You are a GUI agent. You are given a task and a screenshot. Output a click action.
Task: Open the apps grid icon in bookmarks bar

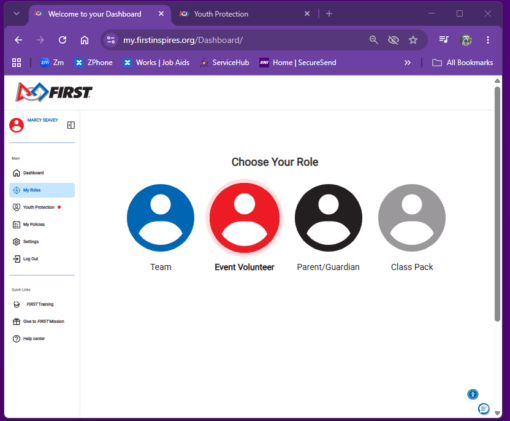tap(16, 62)
